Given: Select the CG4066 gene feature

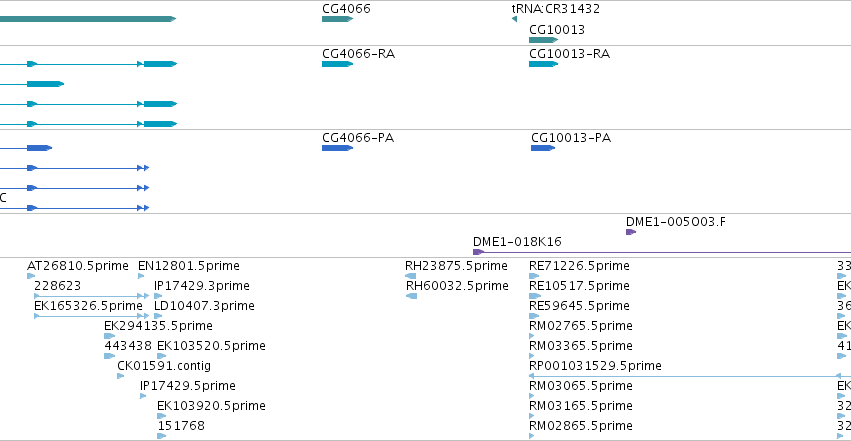Looking at the screenshot, I should 337,19.
